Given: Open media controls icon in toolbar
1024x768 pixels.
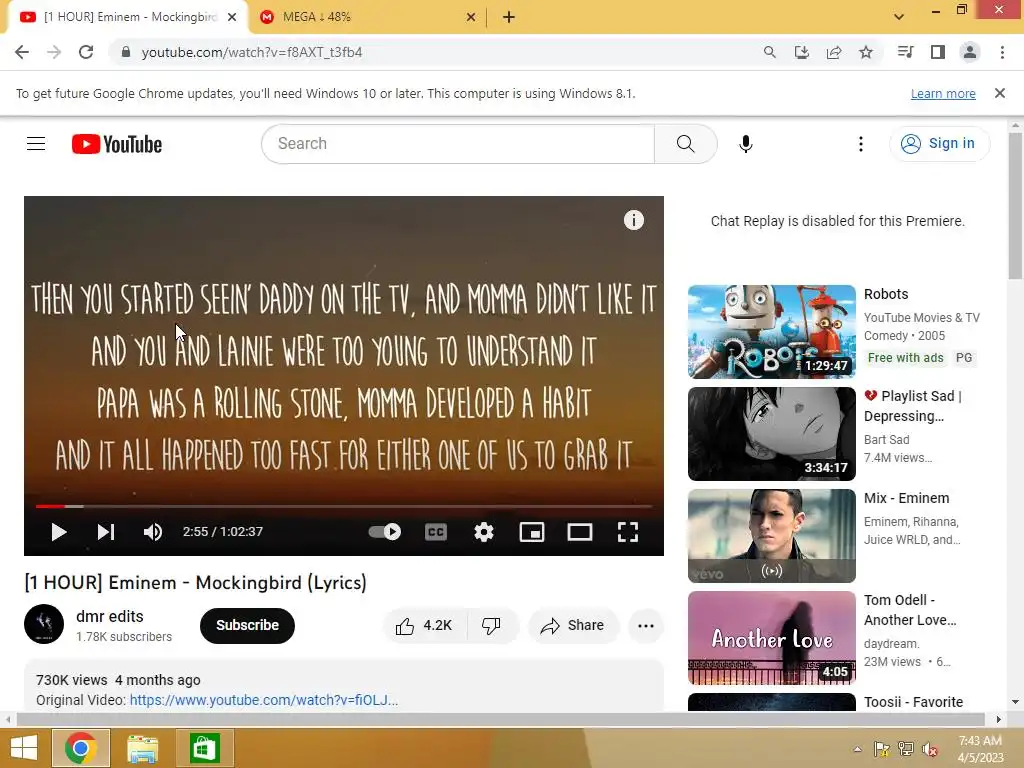Looking at the screenshot, I should (906, 52).
